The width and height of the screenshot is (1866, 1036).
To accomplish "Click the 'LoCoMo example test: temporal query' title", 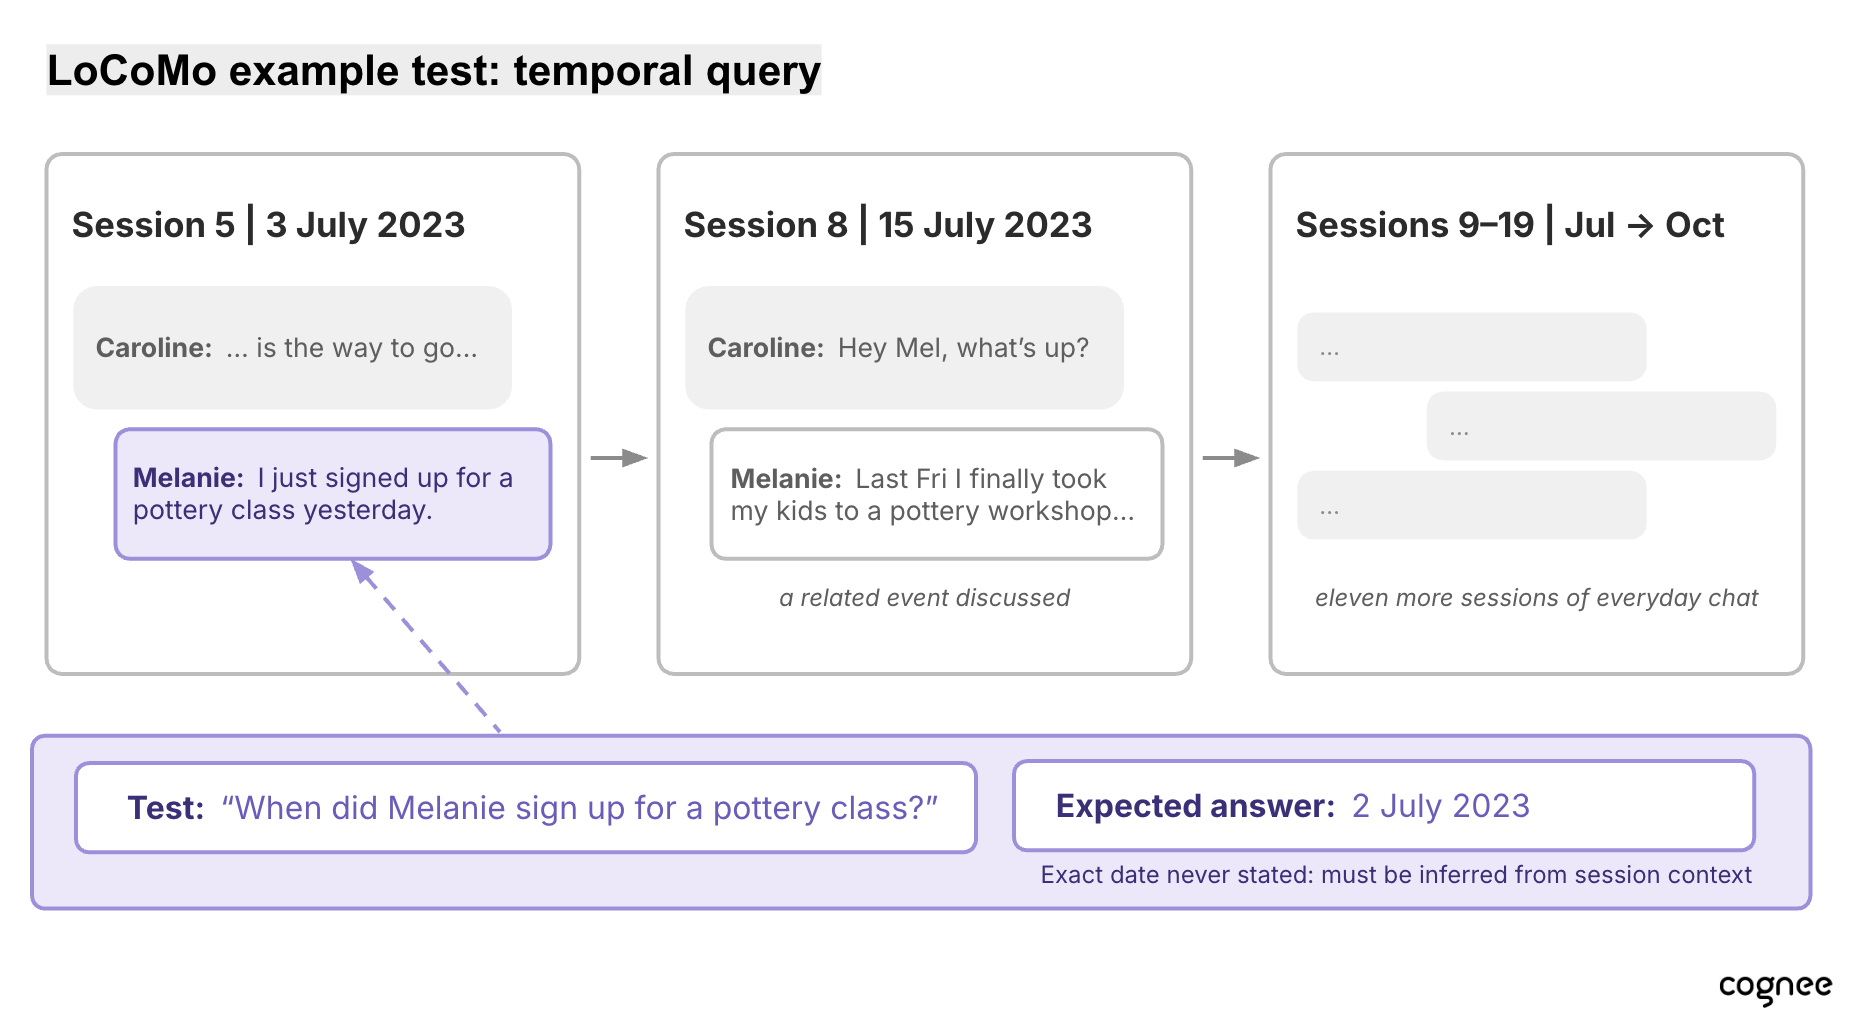I will (434, 71).
